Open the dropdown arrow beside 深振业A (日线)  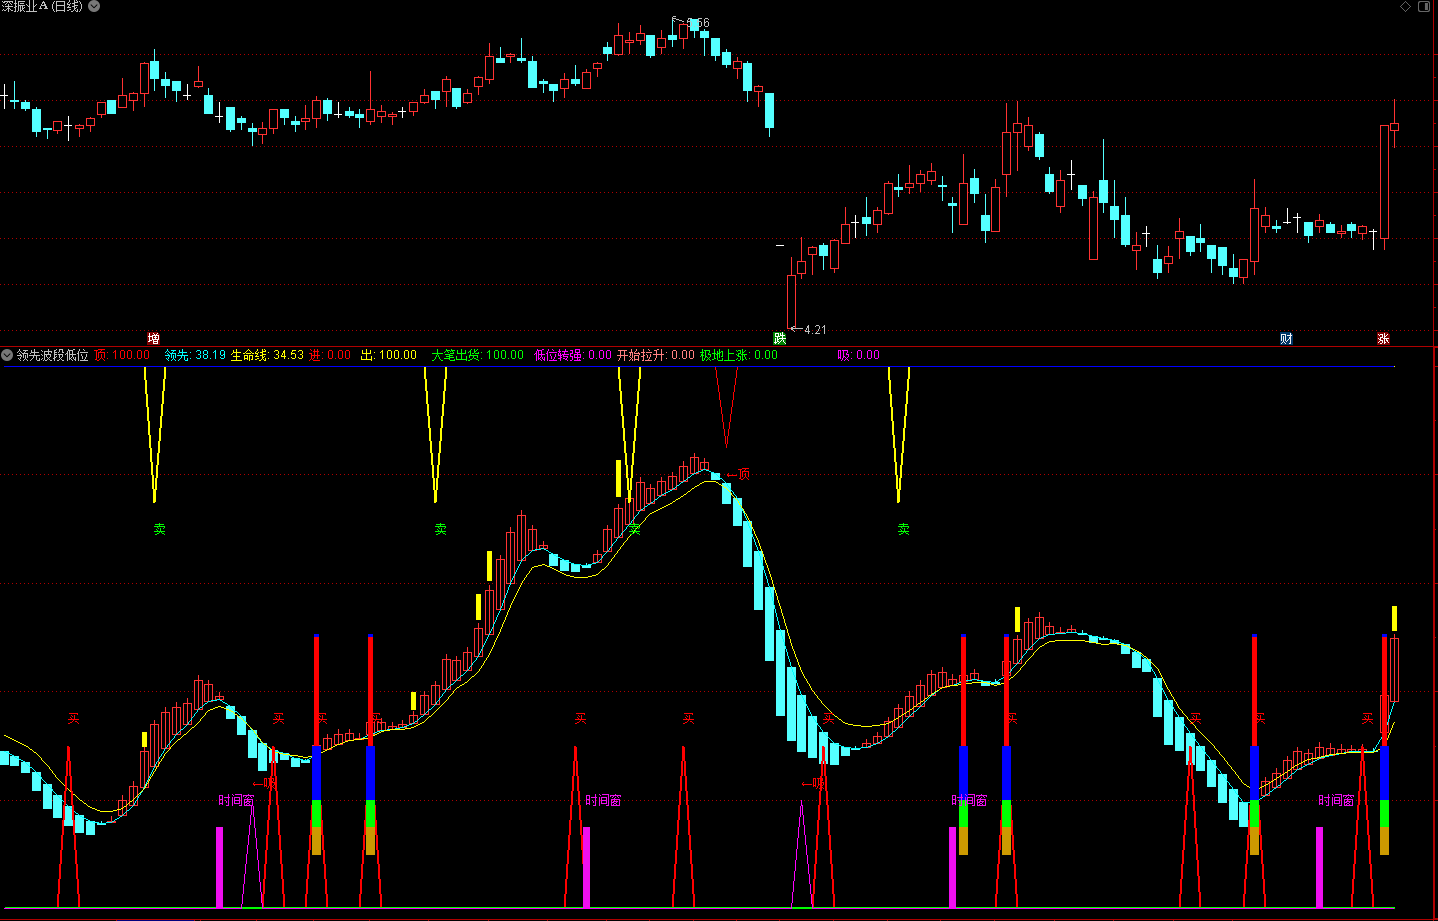click(94, 6)
